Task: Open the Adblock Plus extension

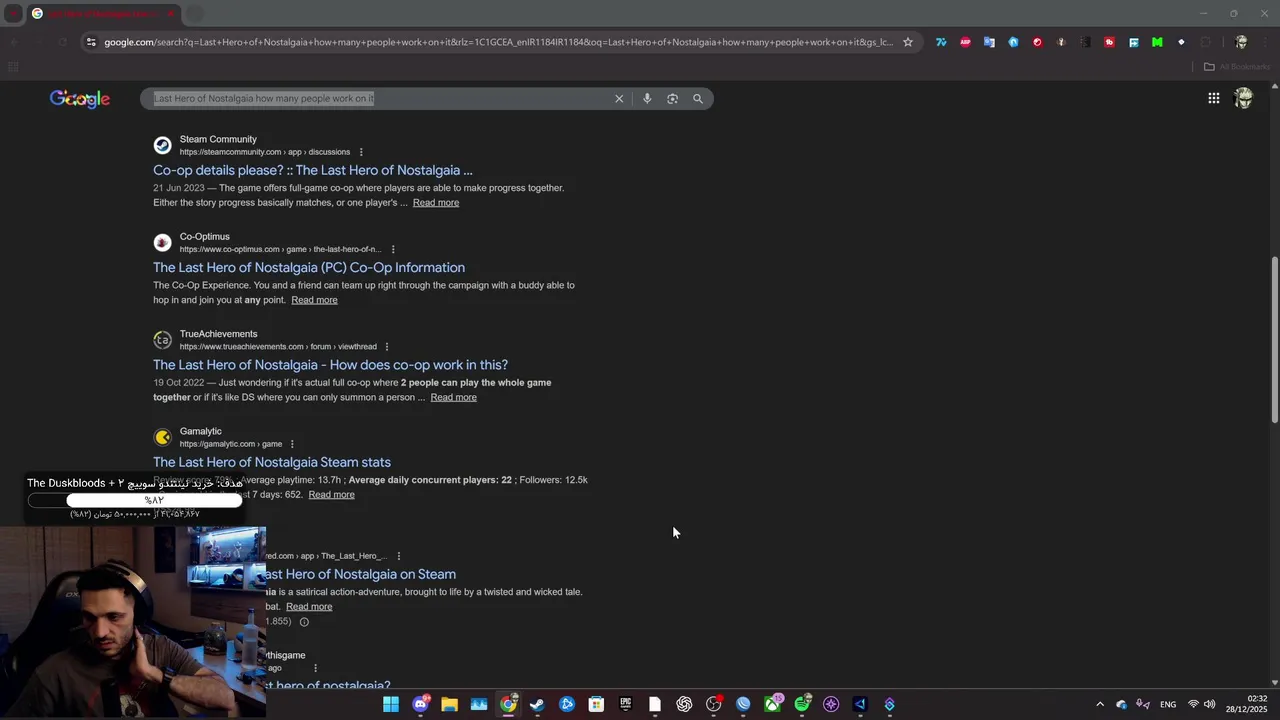Action: click(965, 42)
